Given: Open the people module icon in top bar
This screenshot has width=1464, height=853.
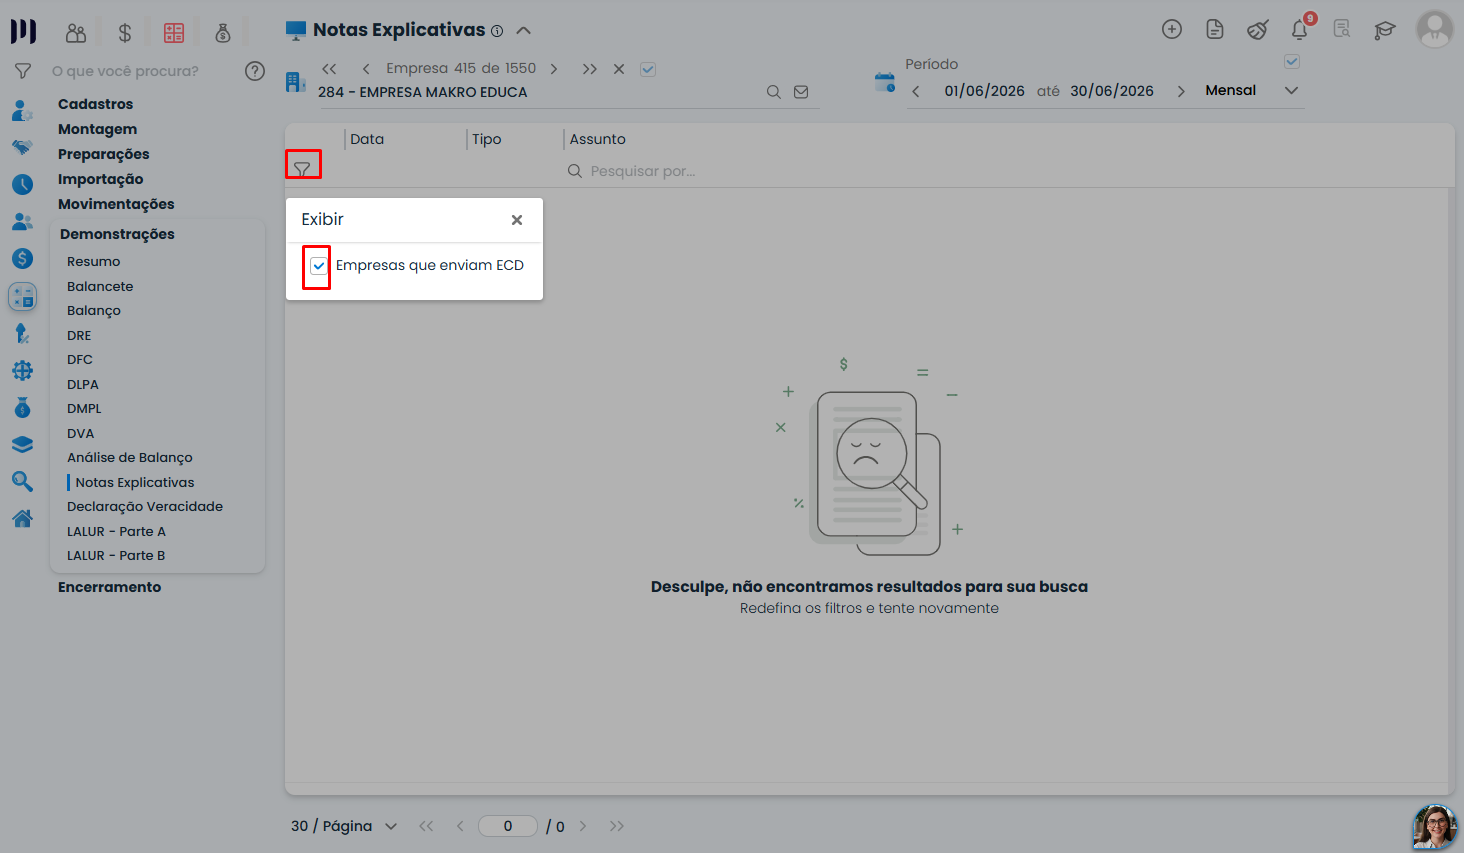Looking at the screenshot, I should pos(76,33).
